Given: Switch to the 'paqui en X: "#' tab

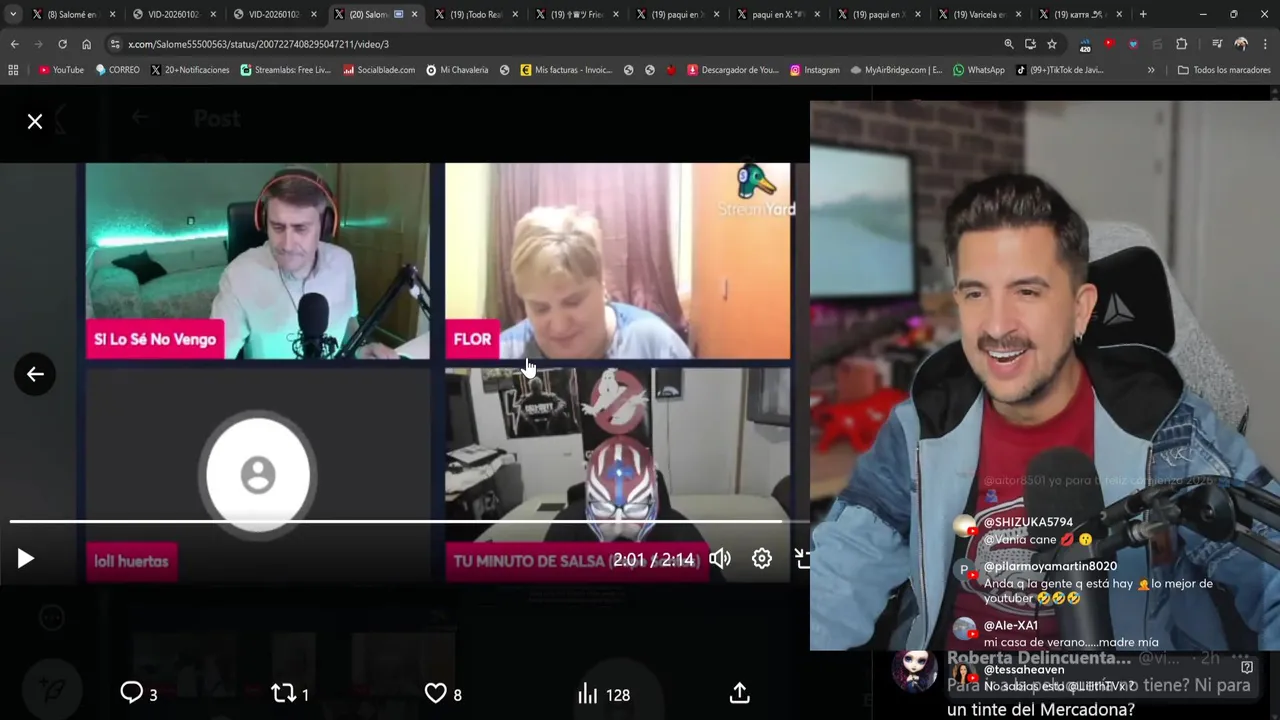Looking at the screenshot, I should click(776, 14).
